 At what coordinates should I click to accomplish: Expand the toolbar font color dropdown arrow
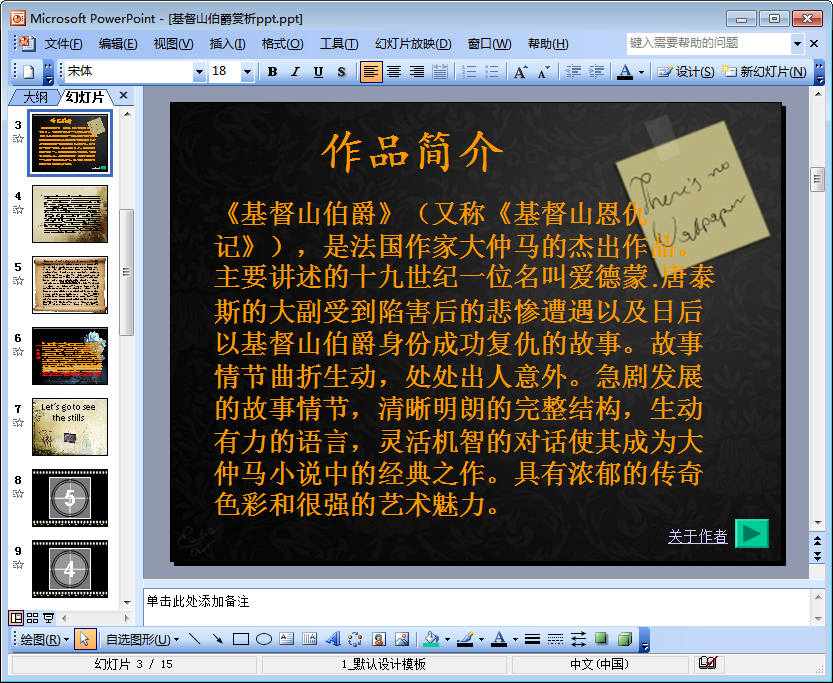(641, 72)
